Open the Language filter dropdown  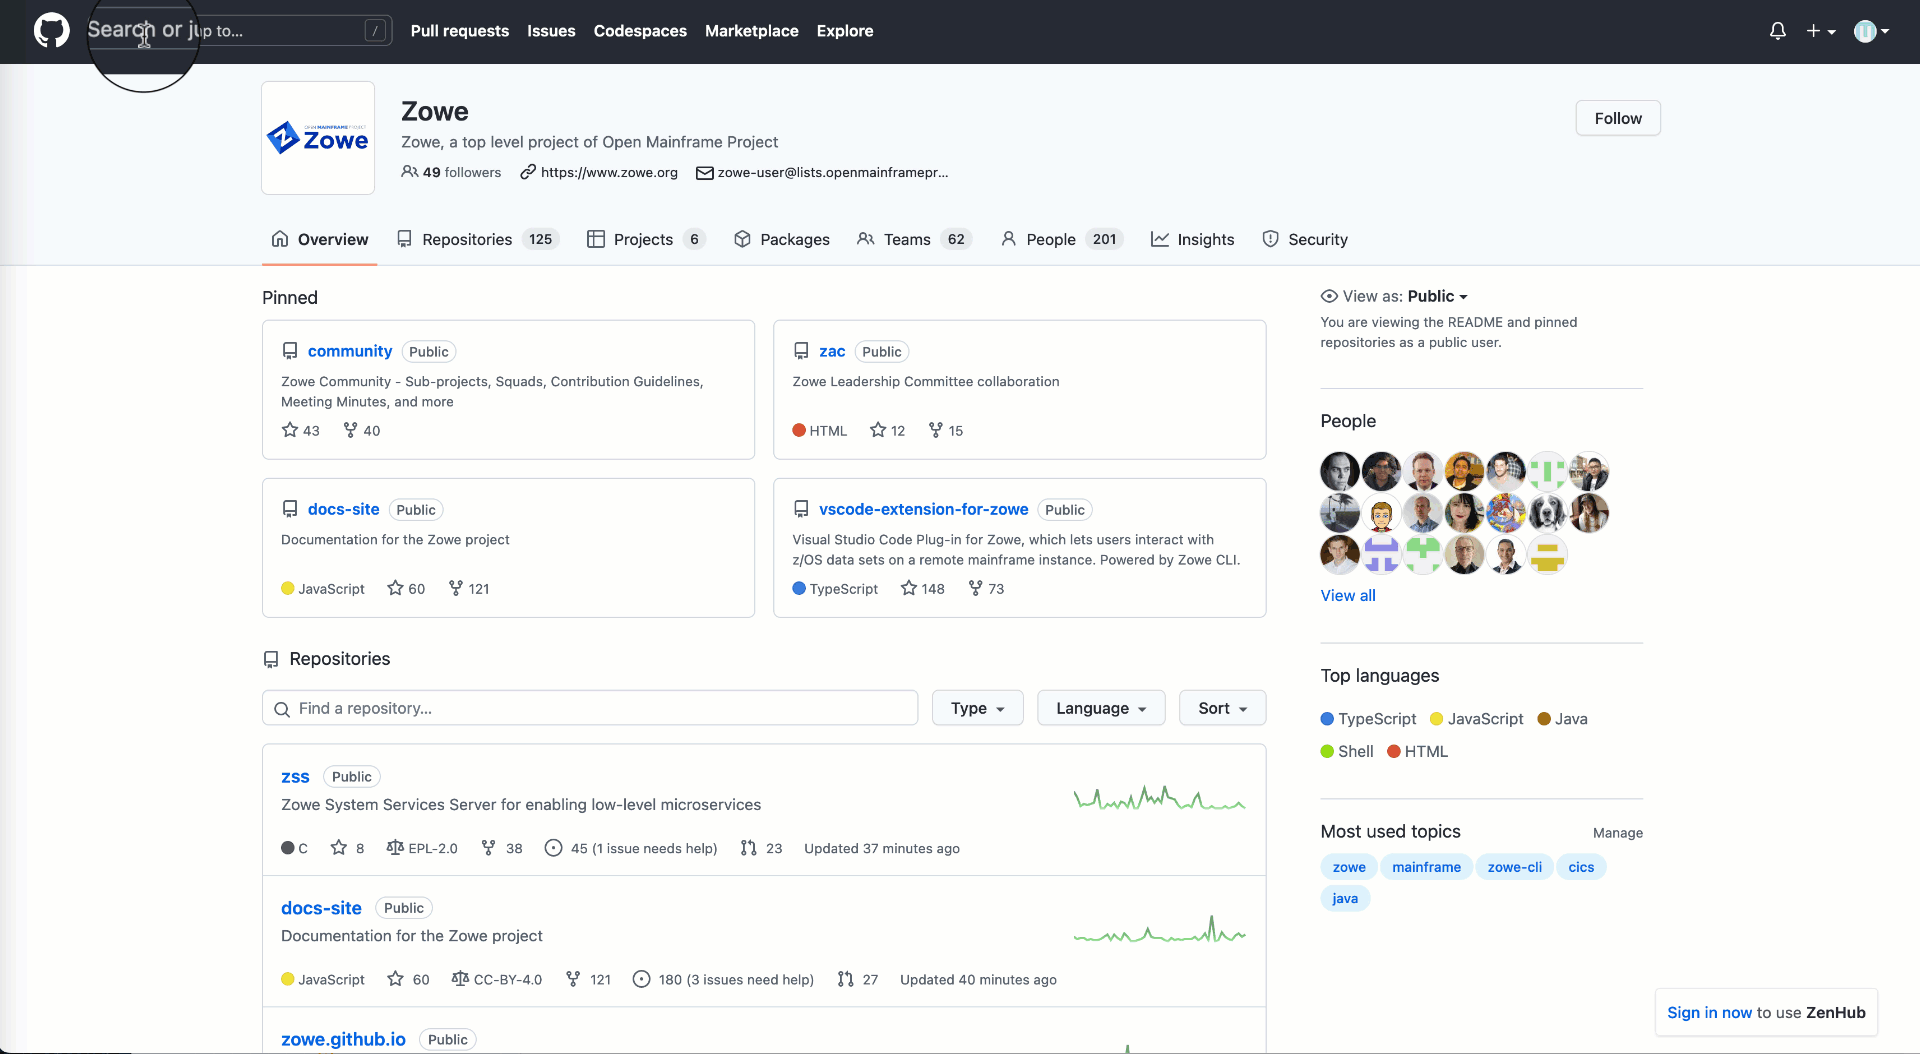point(1100,707)
